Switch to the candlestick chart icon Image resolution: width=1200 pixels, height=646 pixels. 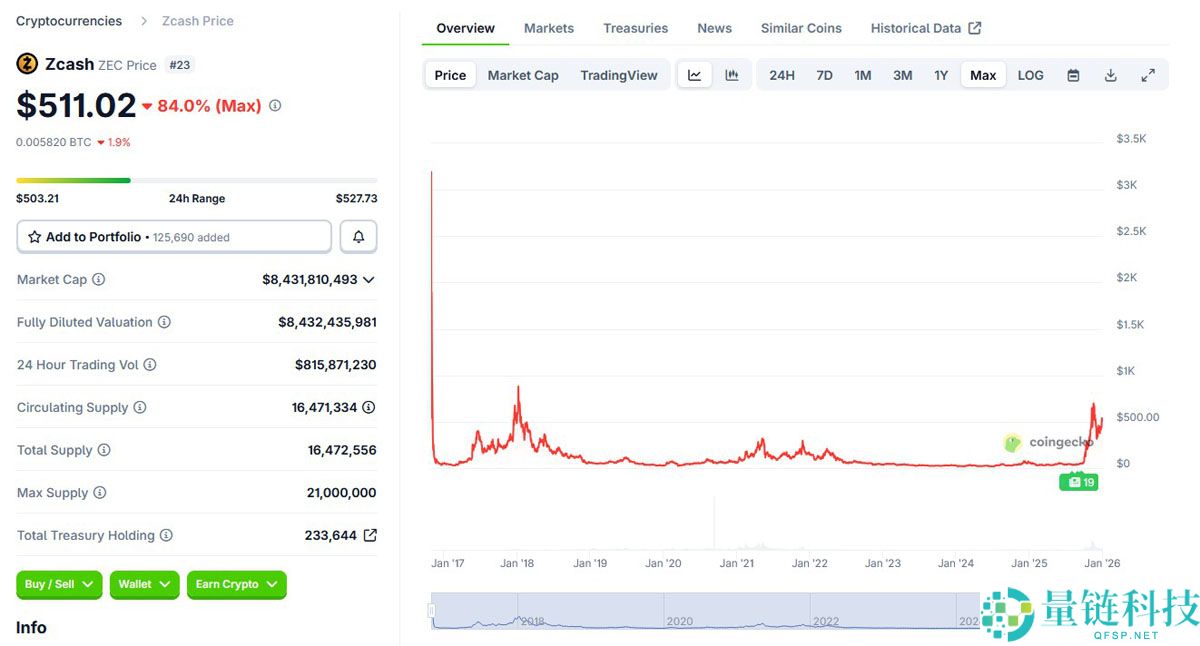732,75
